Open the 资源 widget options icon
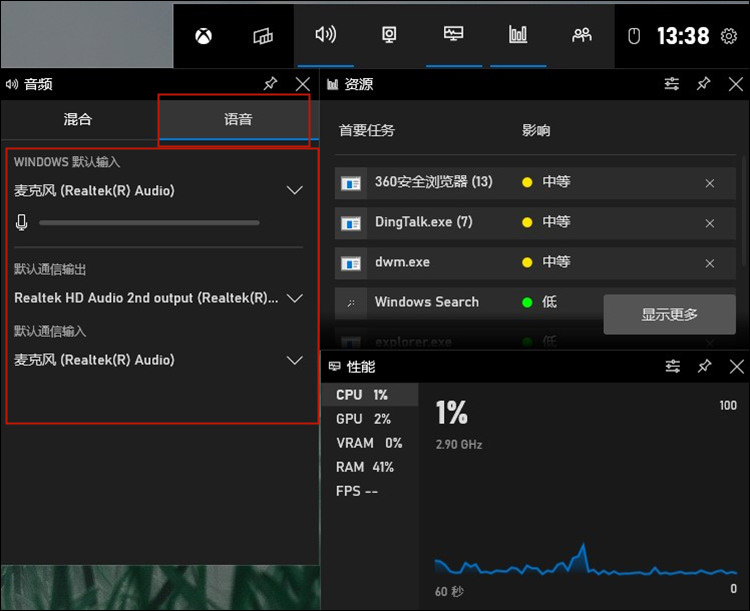This screenshot has height=611, width=750. point(672,84)
